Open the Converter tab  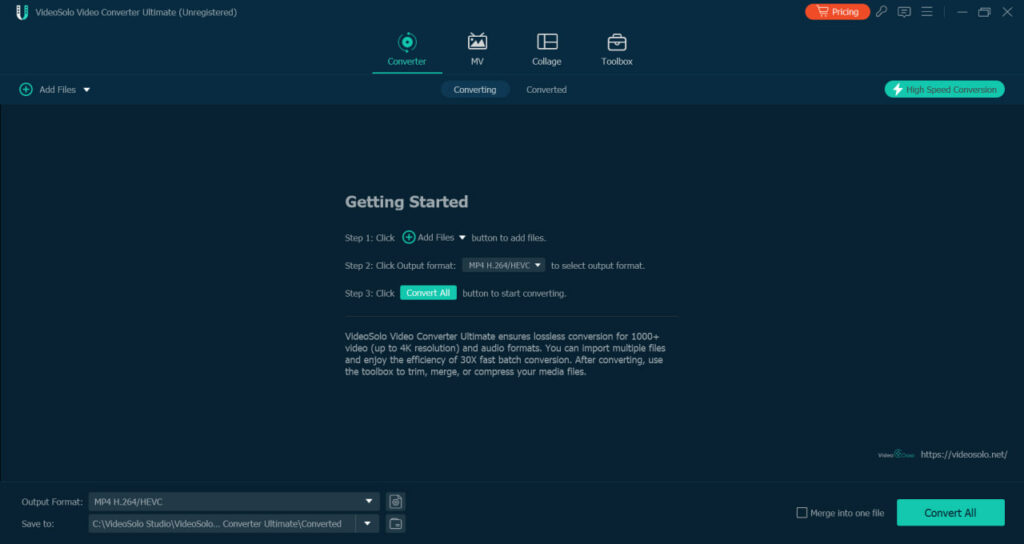[407, 50]
